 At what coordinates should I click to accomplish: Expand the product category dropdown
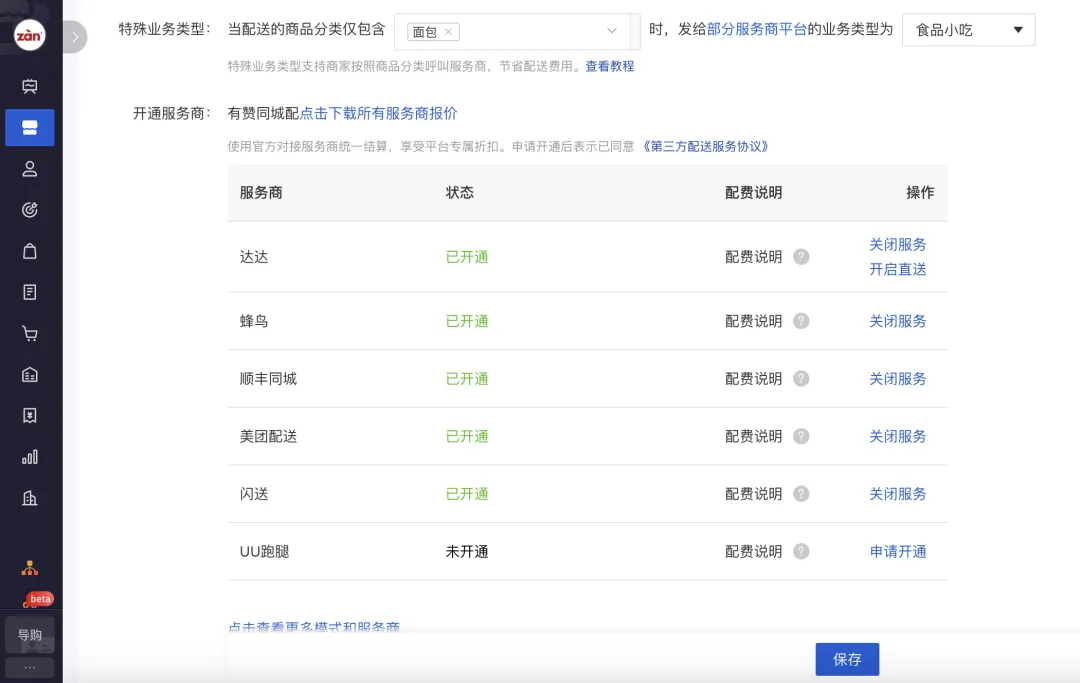click(612, 31)
